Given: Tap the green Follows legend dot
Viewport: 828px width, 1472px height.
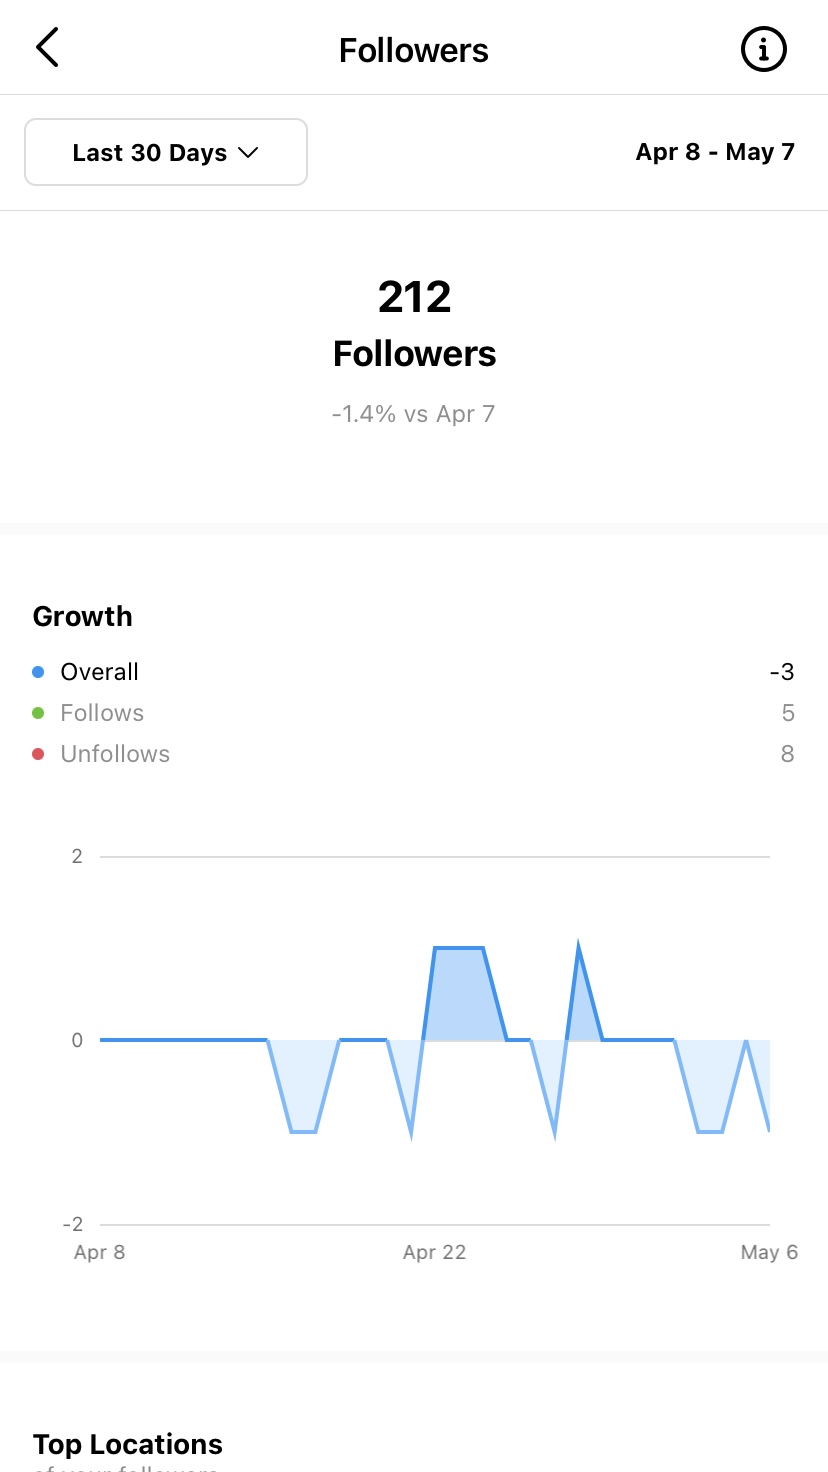Looking at the screenshot, I should click(x=38, y=713).
